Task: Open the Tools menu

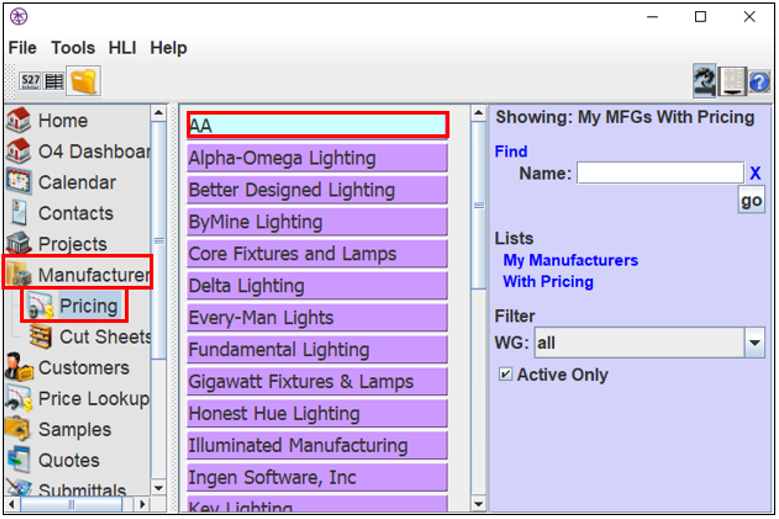Action: click(73, 48)
